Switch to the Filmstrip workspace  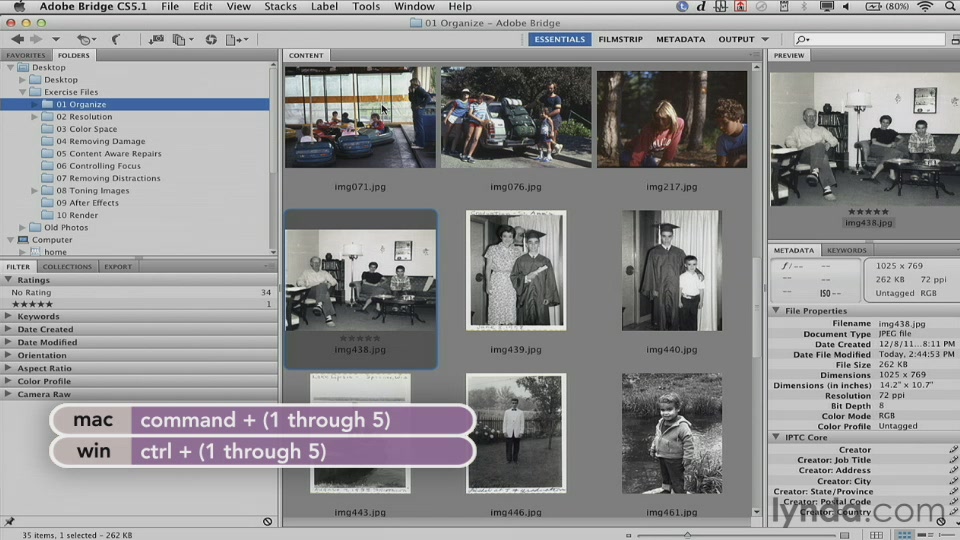click(x=620, y=39)
